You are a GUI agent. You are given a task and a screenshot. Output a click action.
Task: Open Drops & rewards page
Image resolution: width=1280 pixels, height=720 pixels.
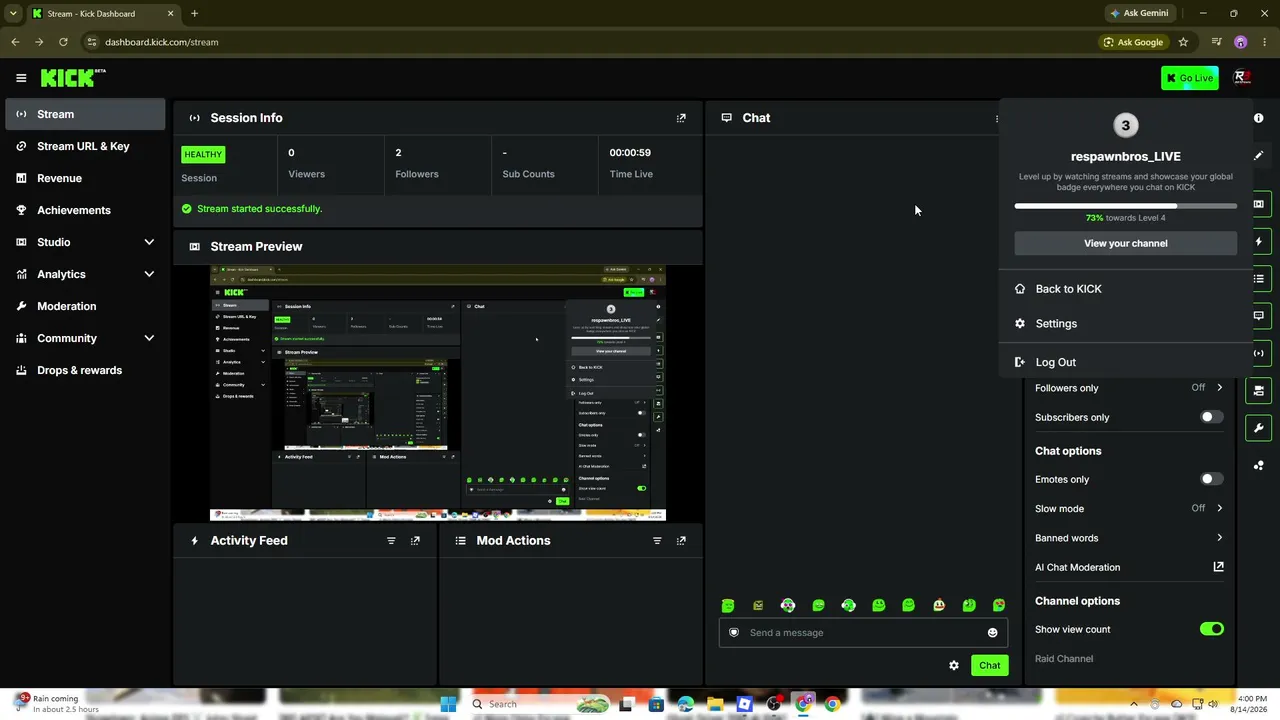[85, 370]
